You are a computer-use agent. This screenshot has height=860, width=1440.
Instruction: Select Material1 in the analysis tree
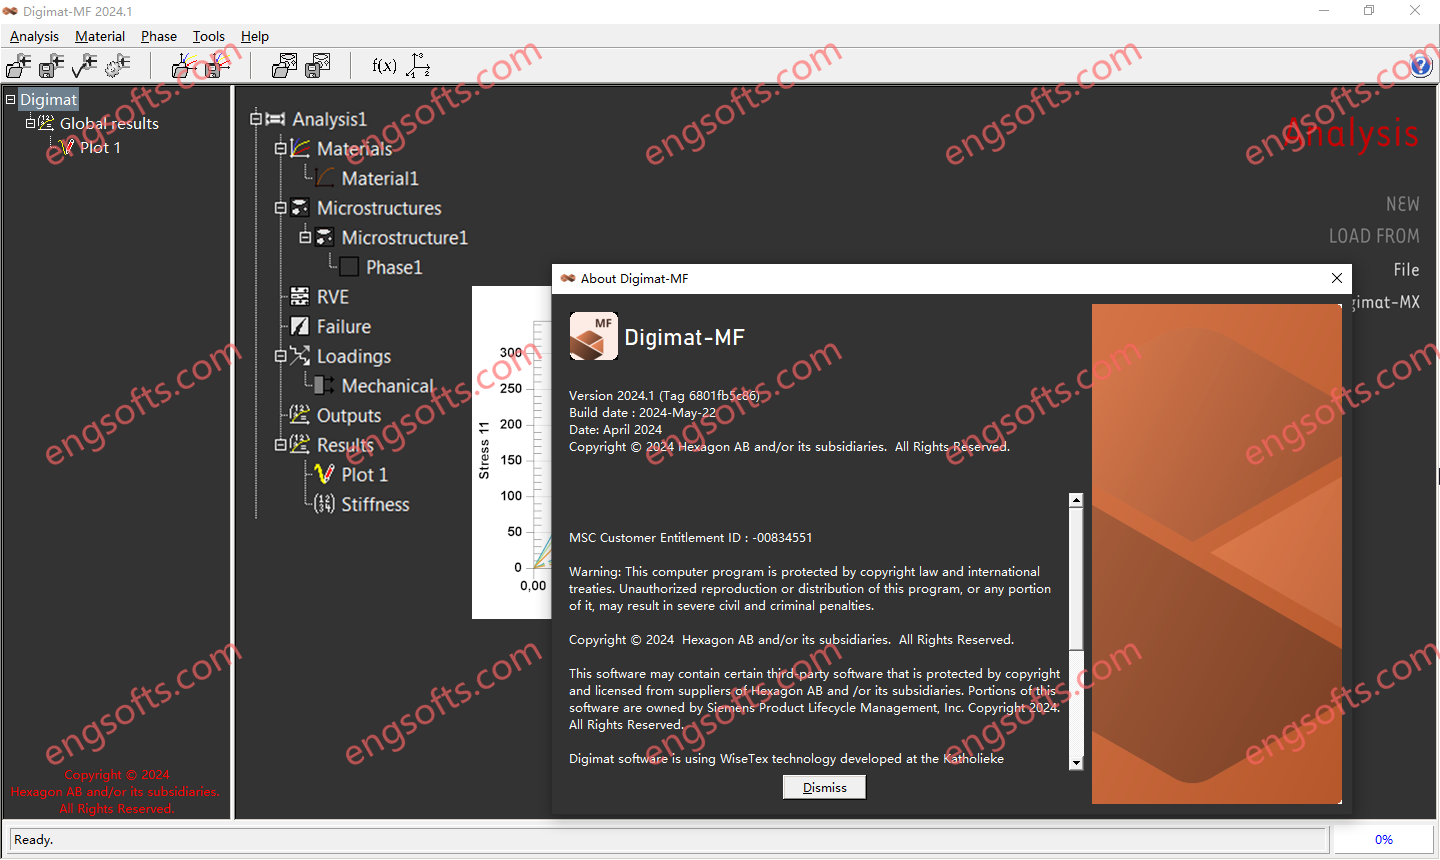[380, 178]
